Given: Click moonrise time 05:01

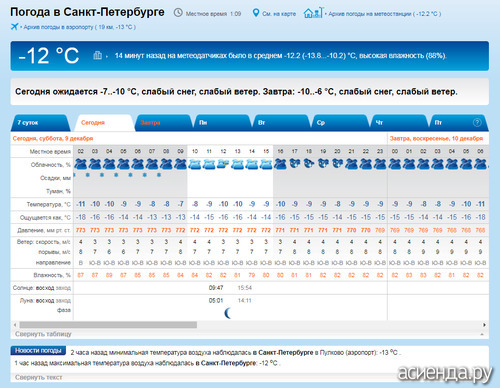Looking at the screenshot, I should click(216, 300).
